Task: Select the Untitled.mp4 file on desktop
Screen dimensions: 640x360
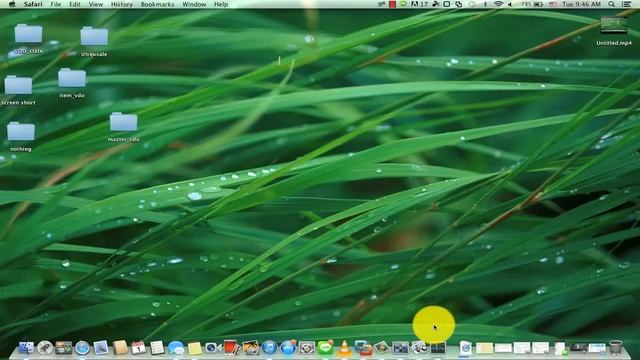Action: point(613,31)
